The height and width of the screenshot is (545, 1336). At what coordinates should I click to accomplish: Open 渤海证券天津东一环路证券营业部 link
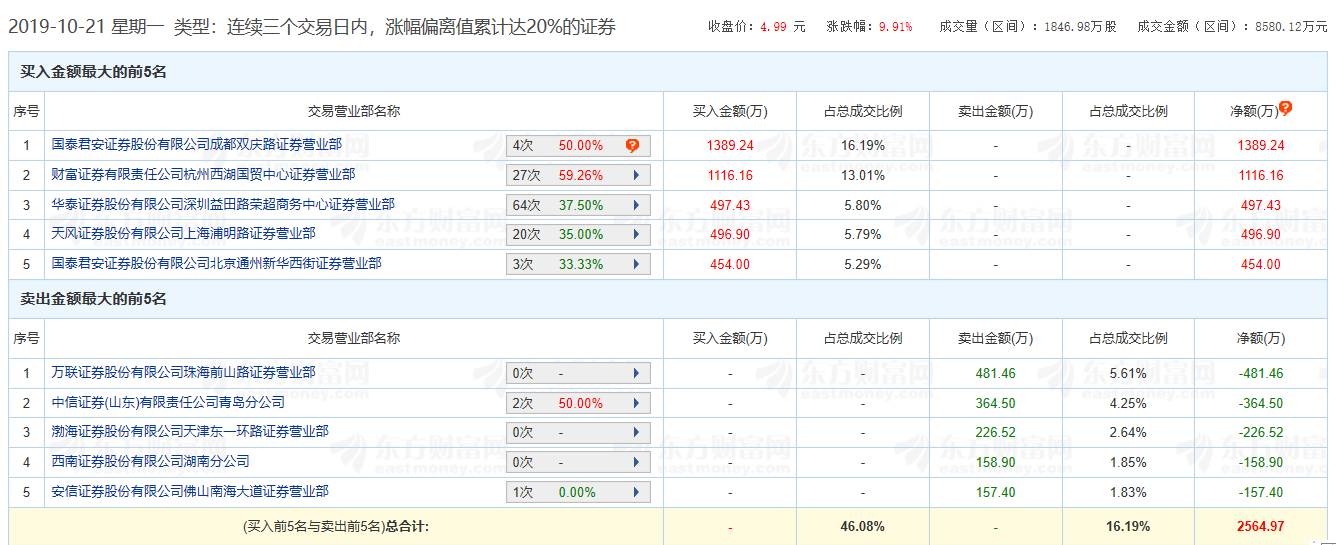tap(190, 431)
